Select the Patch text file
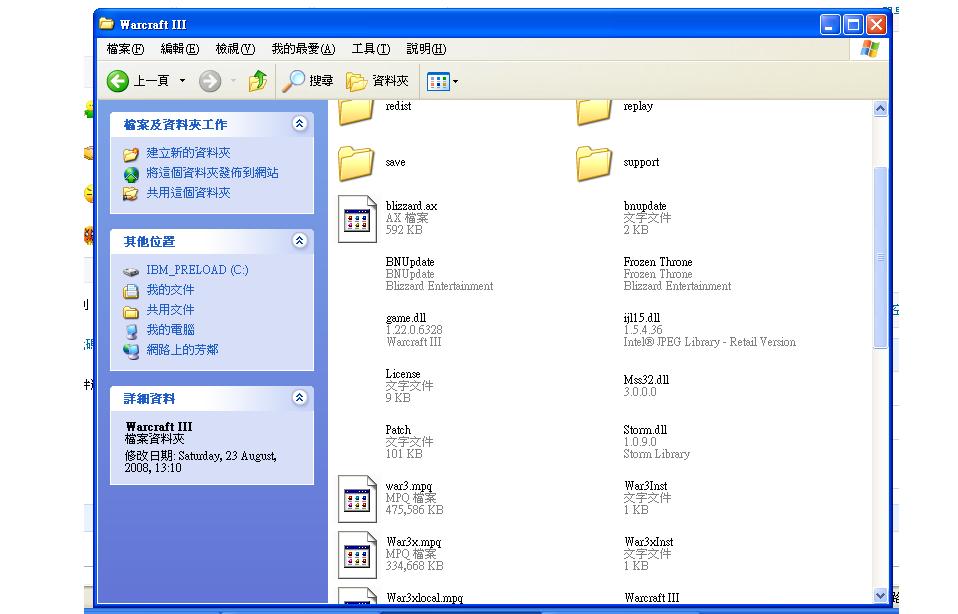This screenshot has height=614, width=958. click(x=409, y=442)
